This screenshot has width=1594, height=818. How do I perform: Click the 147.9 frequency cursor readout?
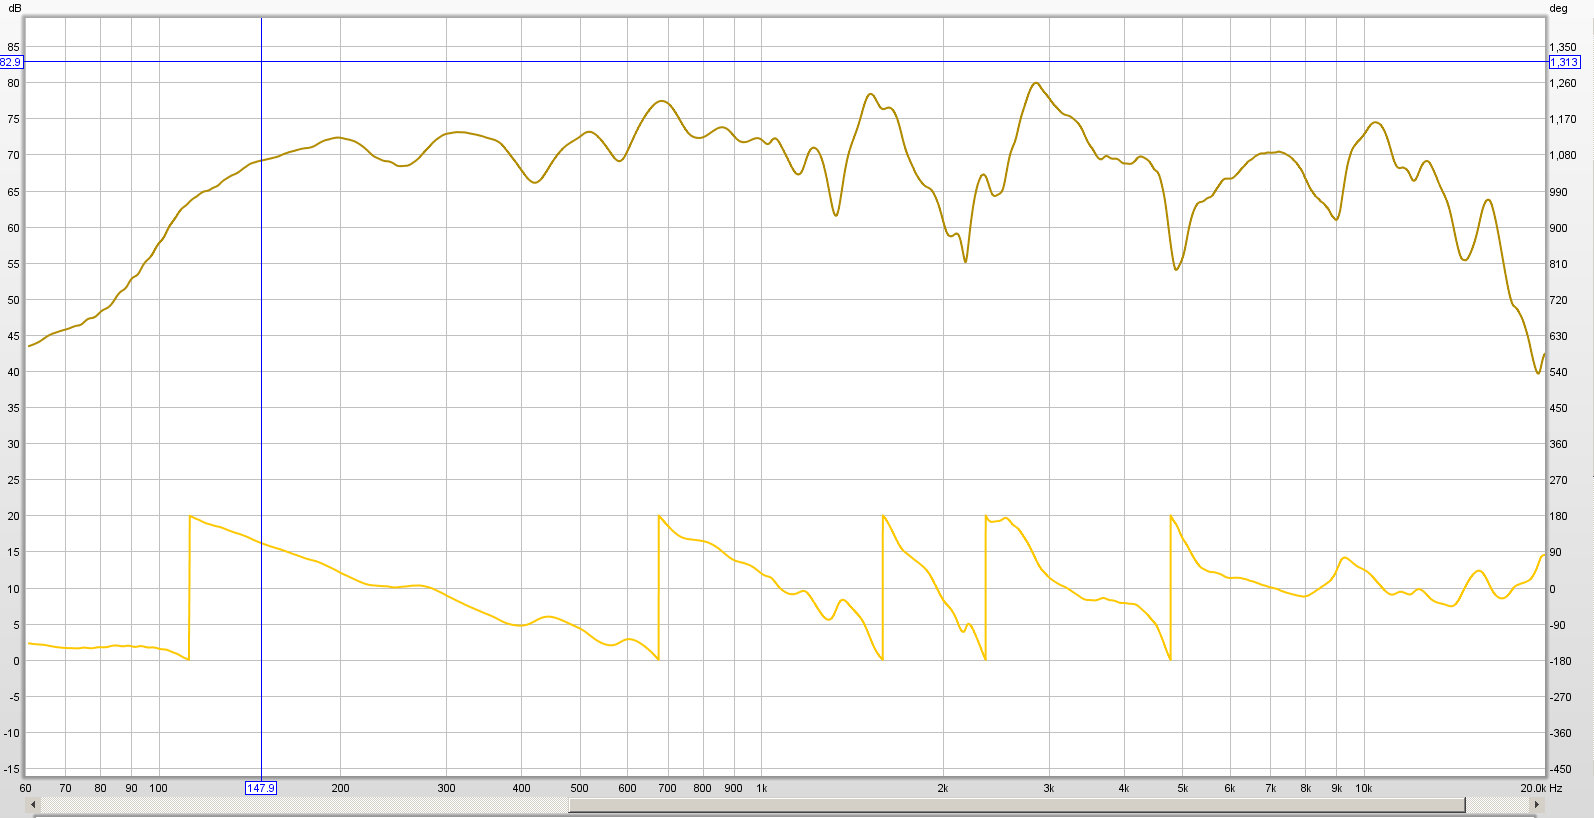[261, 788]
